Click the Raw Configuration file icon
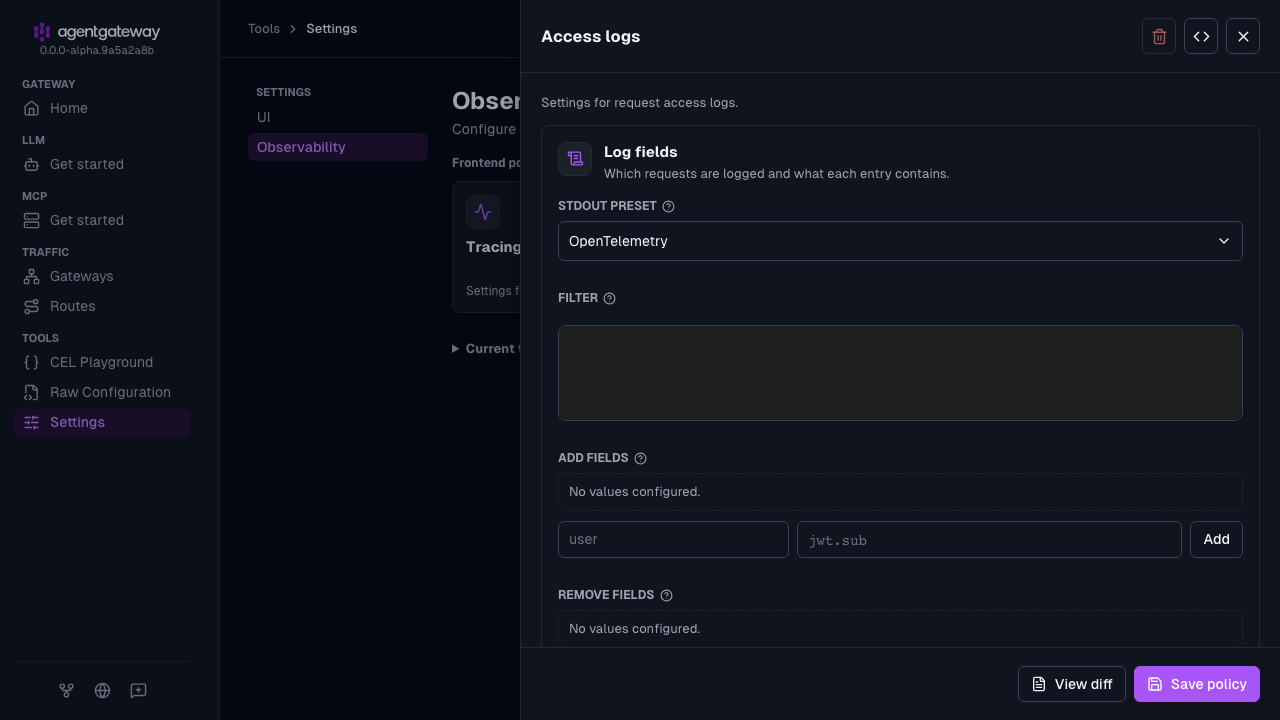This screenshot has height=720, width=1280. click(x=32, y=392)
